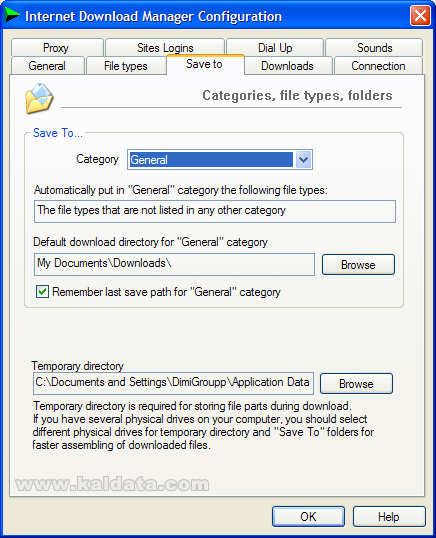Browse for the temporary directory
Image resolution: width=436 pixels, height=538 pixels.
click(x=356, y=383)
